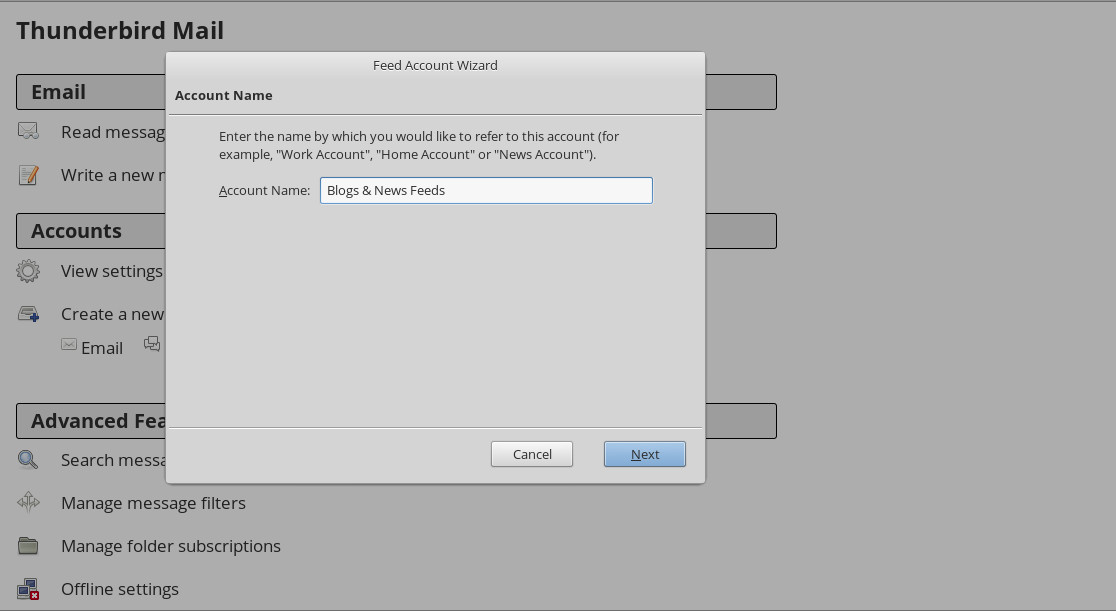
Task: Click the chat bubbles account icon
Action: click(x=152, y=344)
